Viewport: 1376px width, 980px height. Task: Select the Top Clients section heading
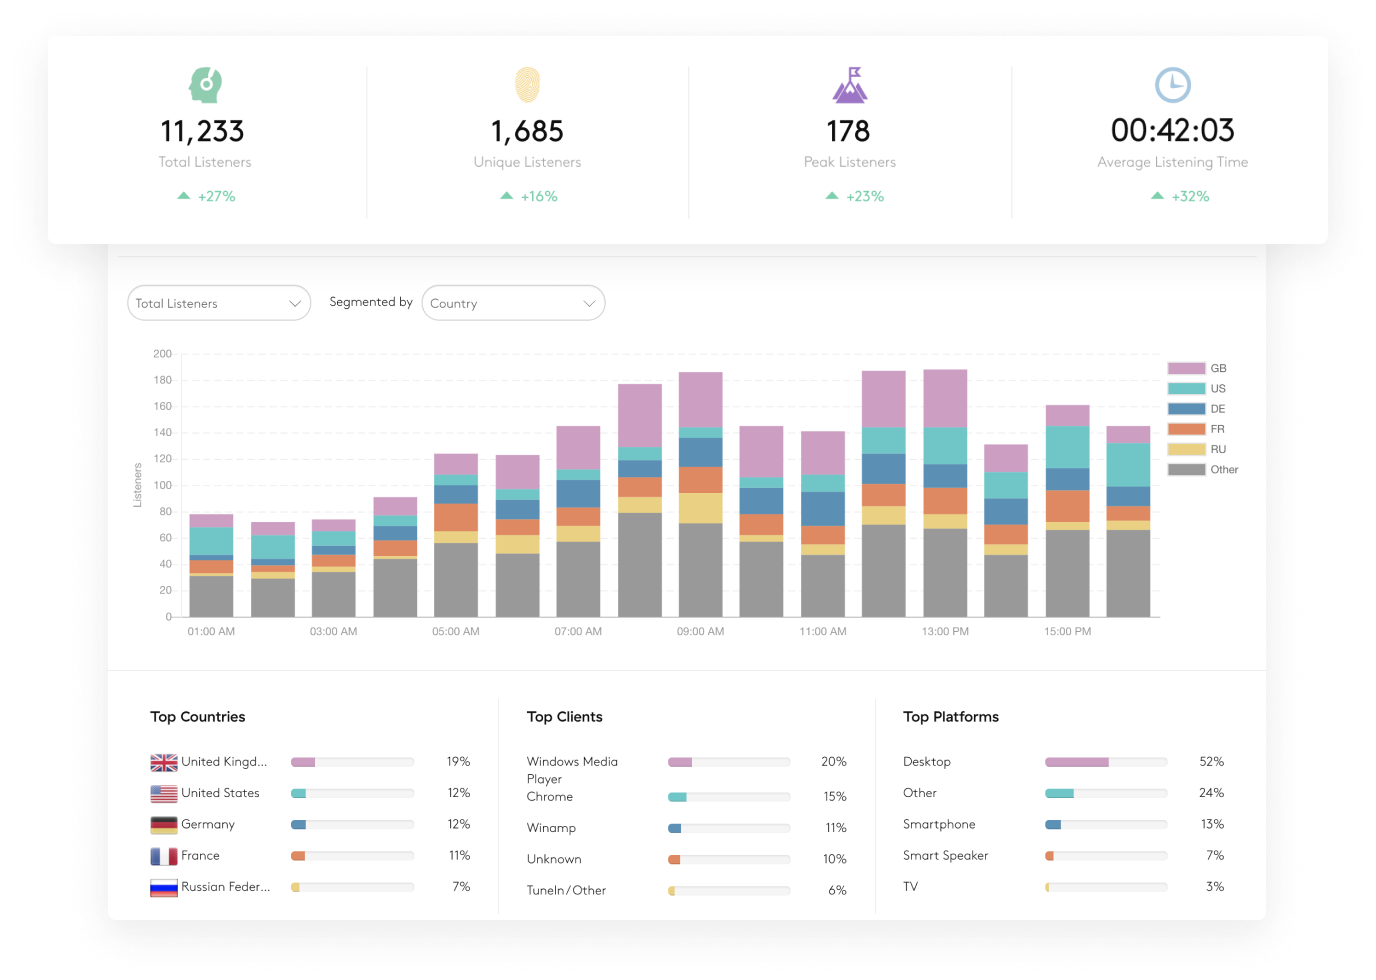pyautogui.click(x=564, y=717)
